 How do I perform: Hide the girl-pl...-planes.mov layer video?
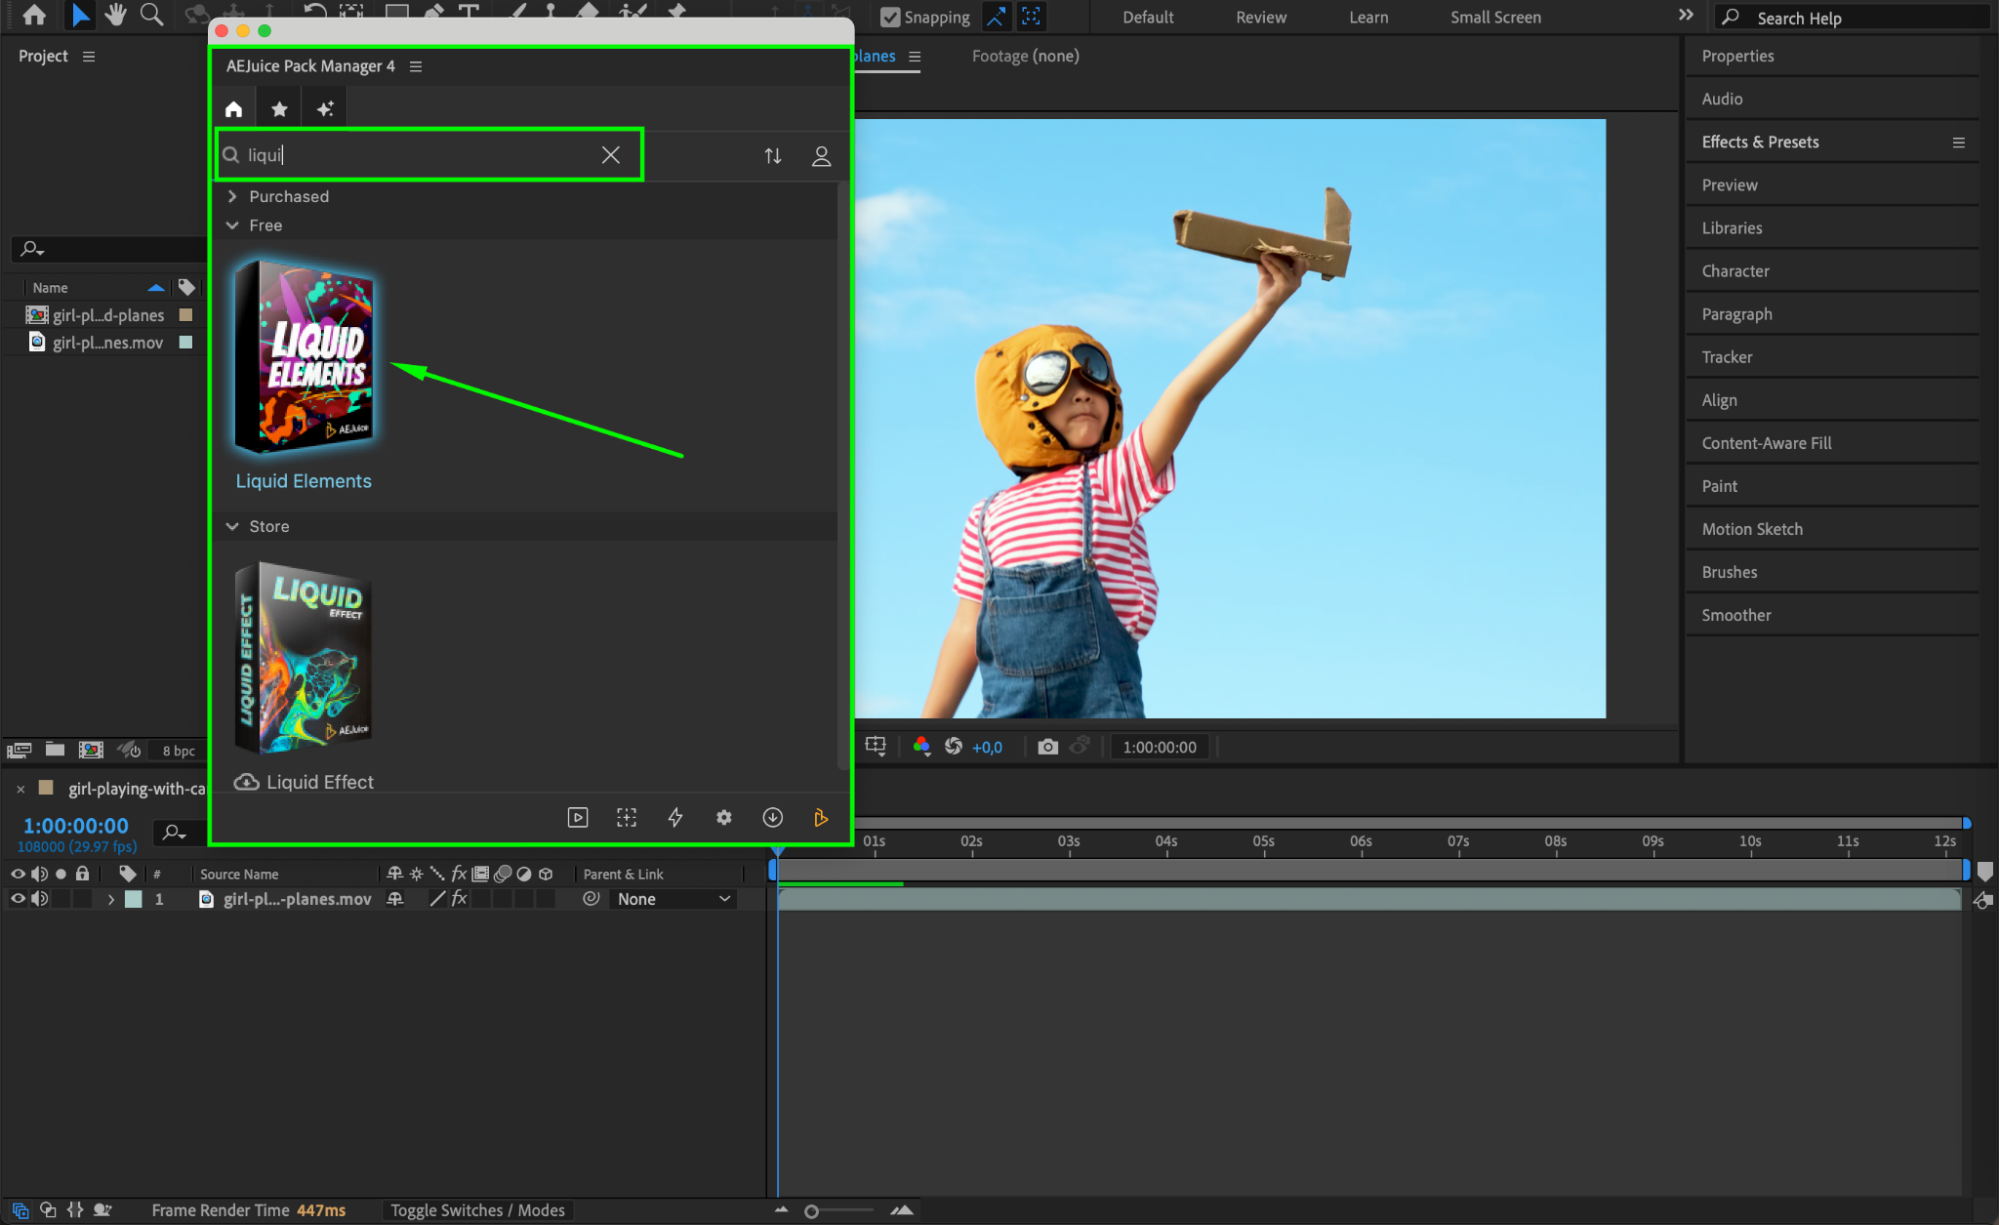coord(17,899)
